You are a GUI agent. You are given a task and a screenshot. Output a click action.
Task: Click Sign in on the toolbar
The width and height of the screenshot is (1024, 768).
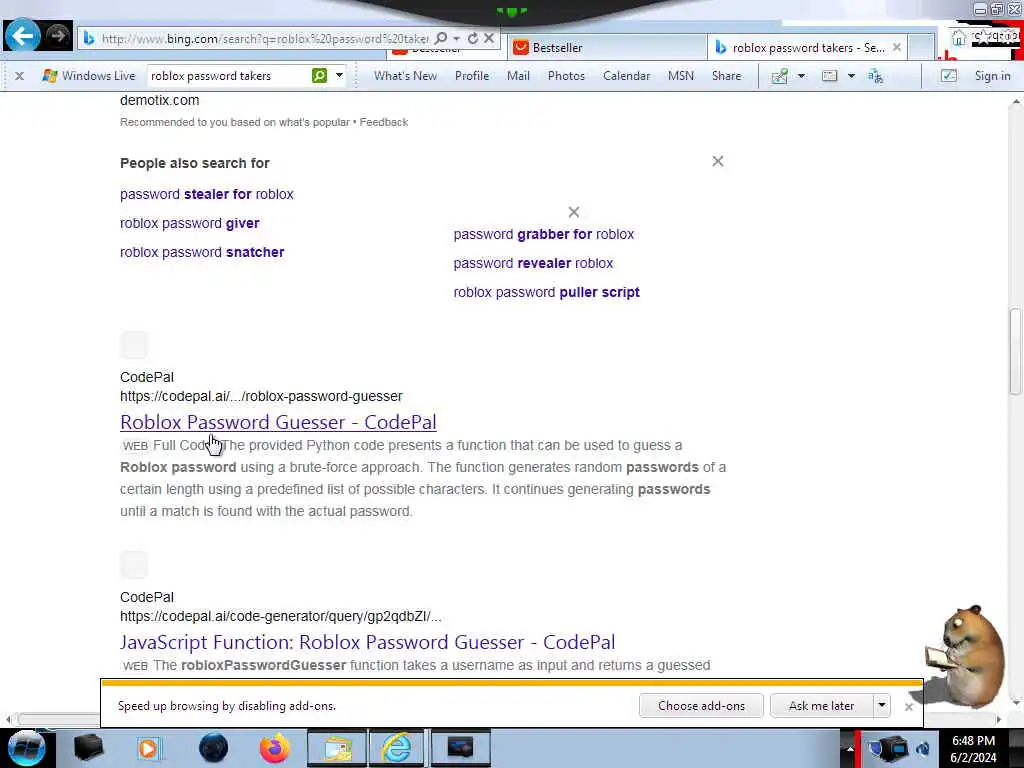point(993,76)
